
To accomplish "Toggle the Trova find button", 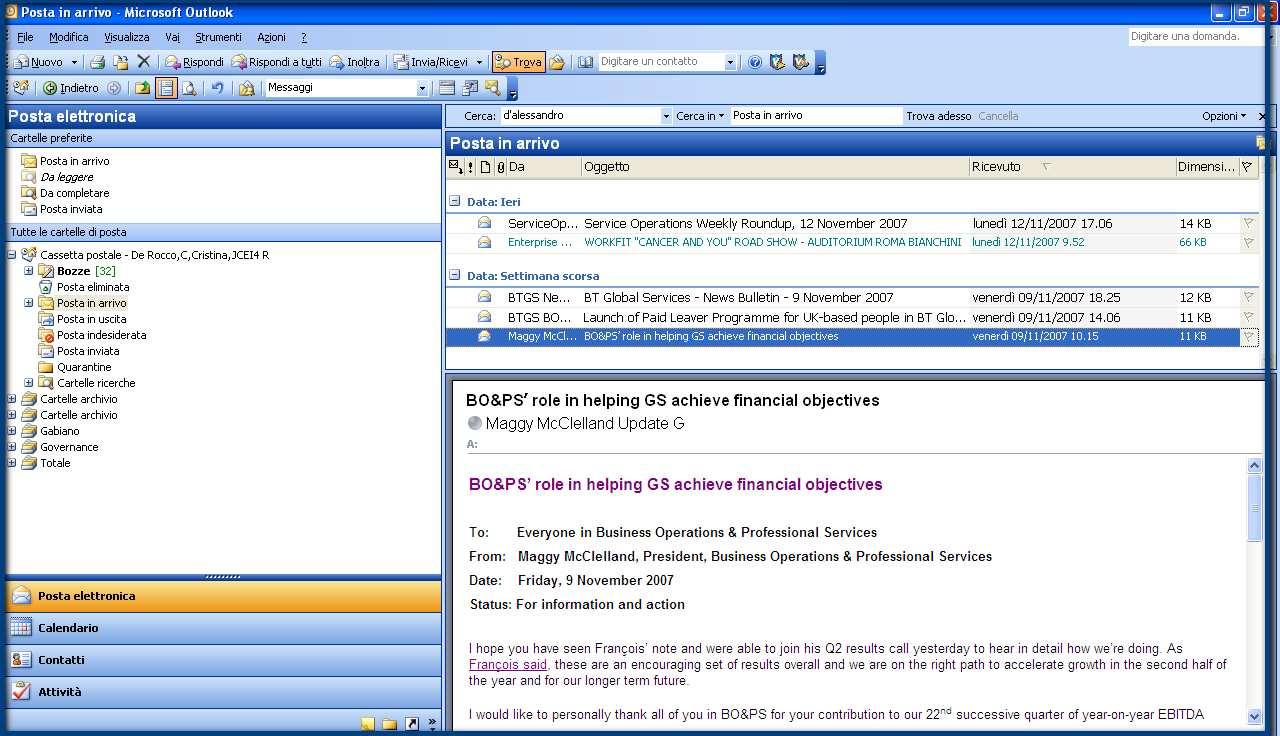I will (x=518, y=62).
